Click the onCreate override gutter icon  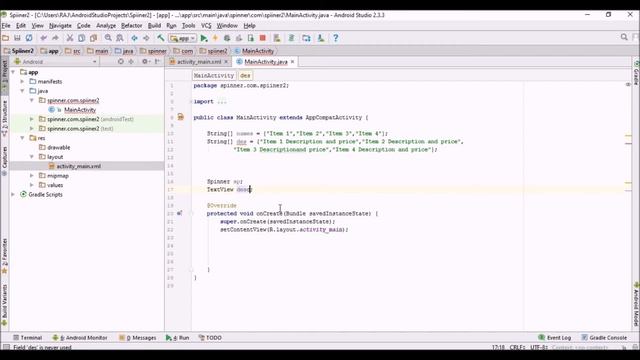tap(180, 213)
